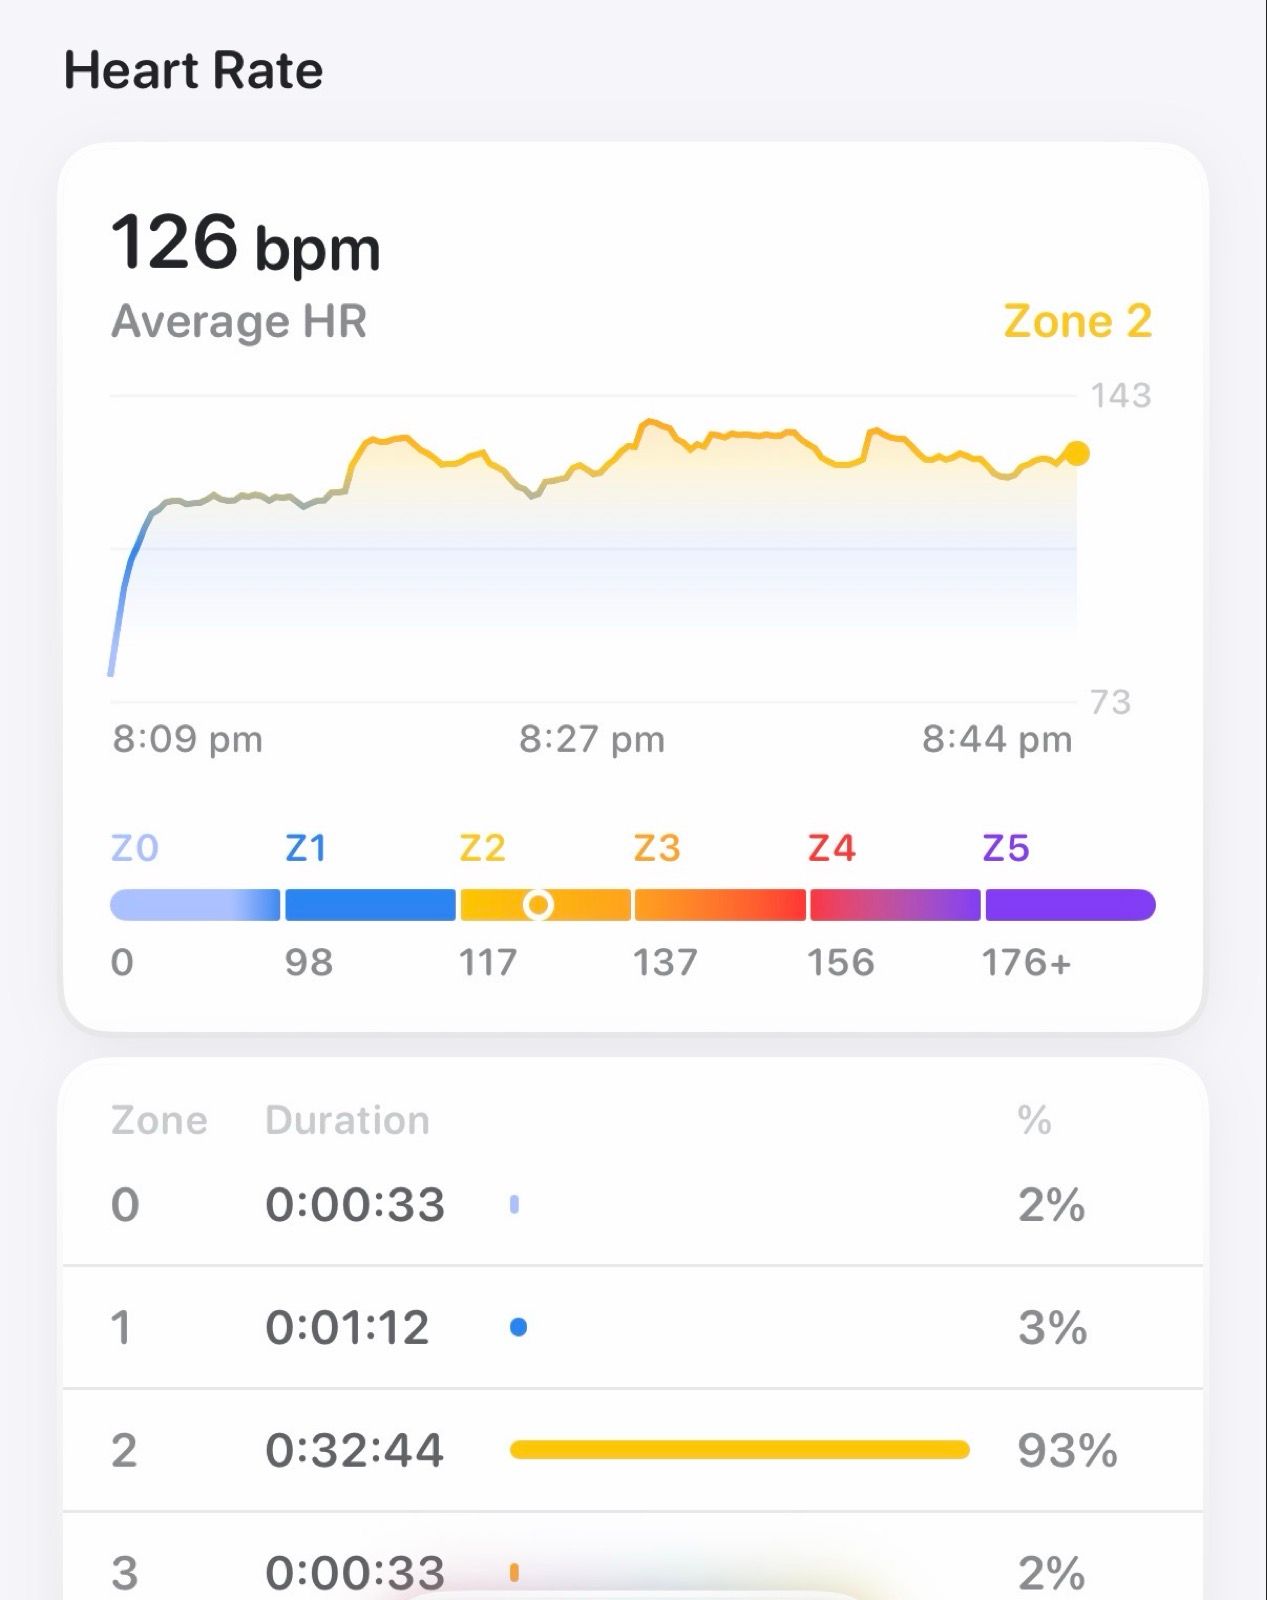Select the Zone 1 duration row
The width and height of the screenshot is (1267, 1600).
(632, 1328)
